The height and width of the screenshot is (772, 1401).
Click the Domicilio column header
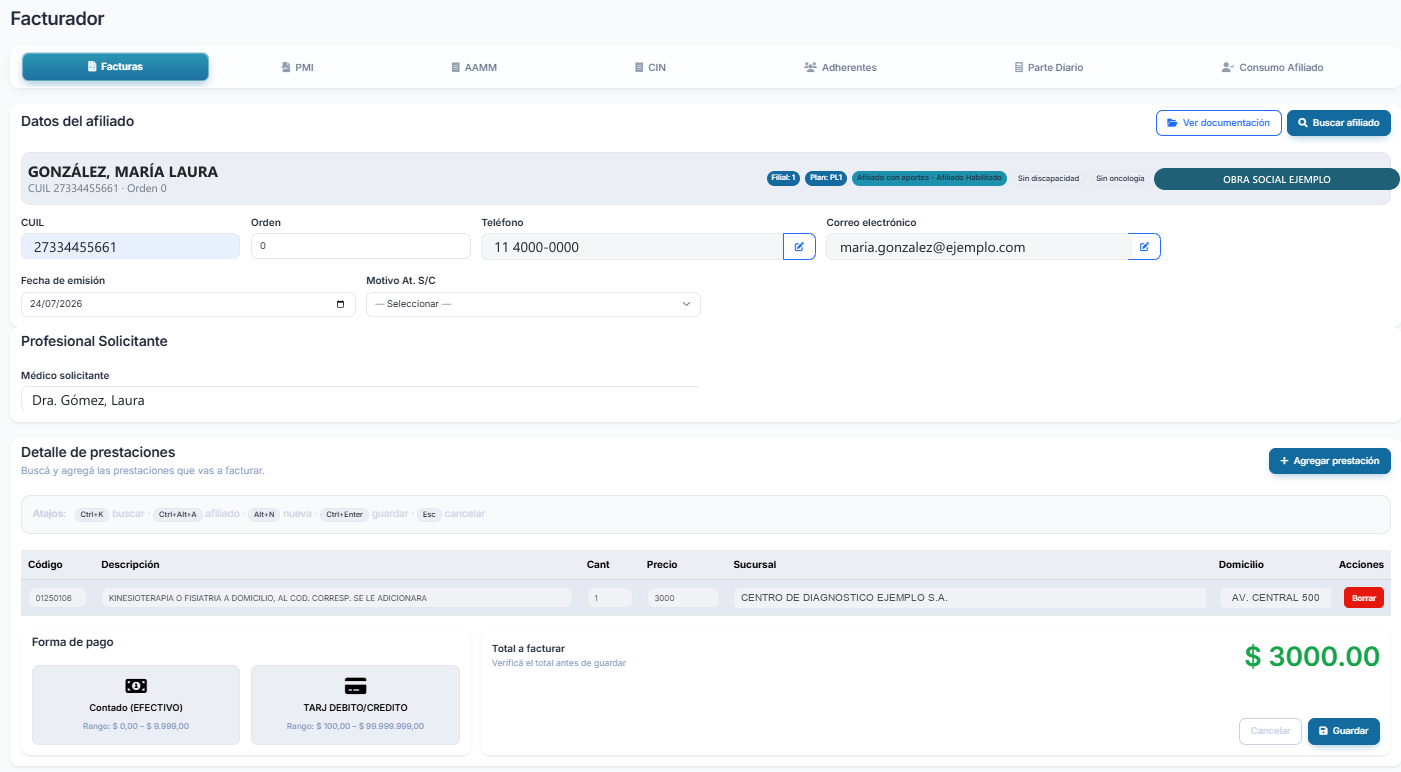[x=1241, y=565]
